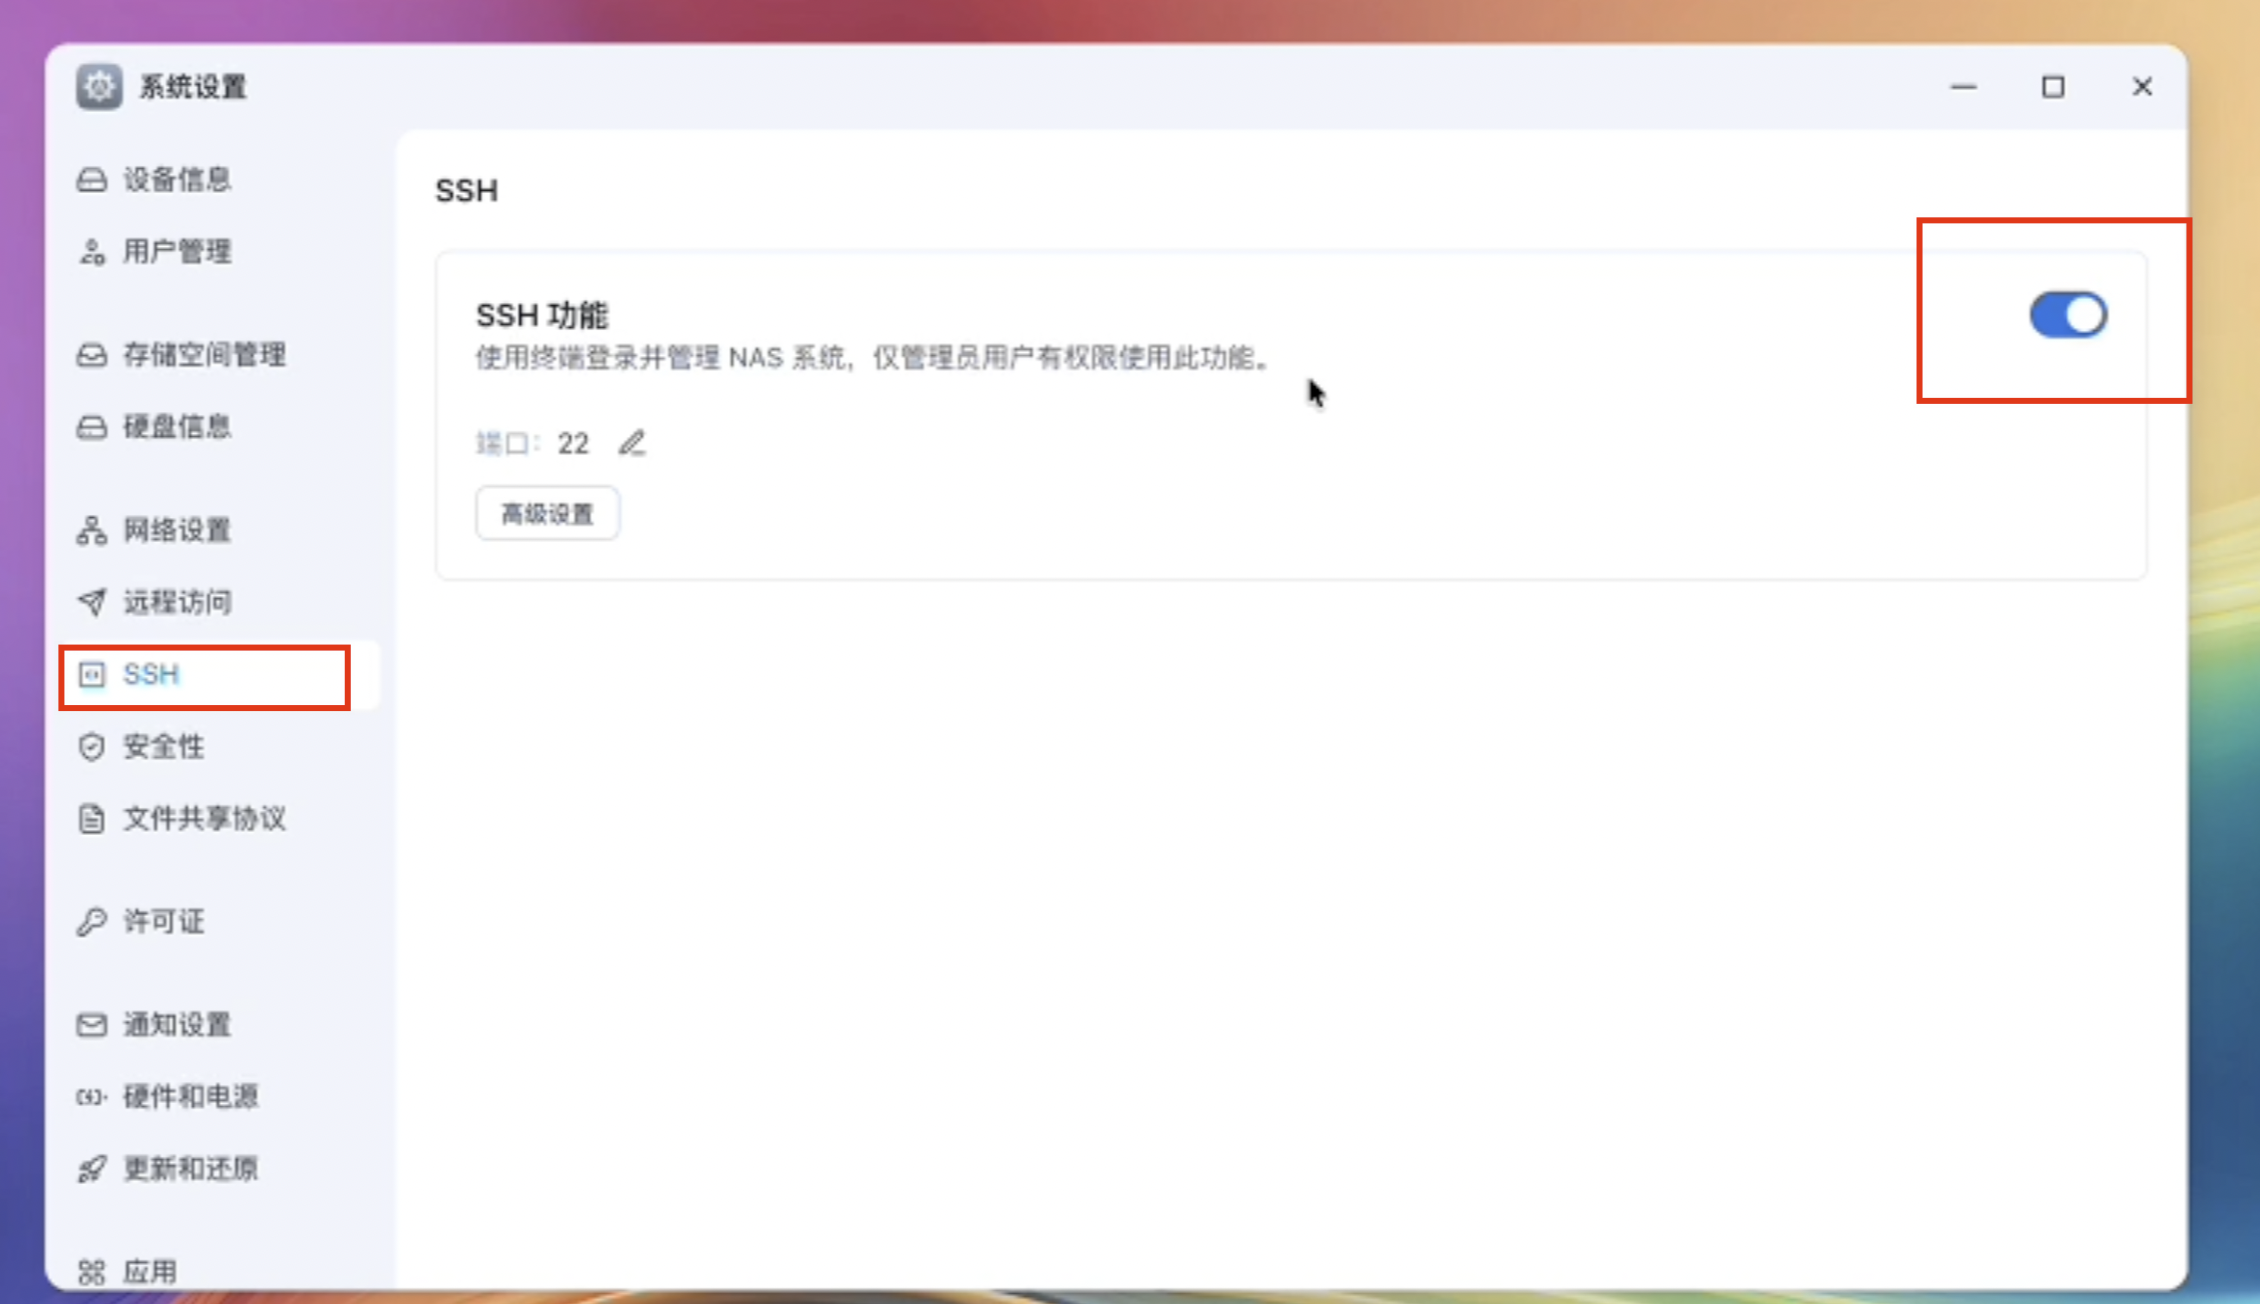Select the SSH sidebar entry

[x=151, y=675]
